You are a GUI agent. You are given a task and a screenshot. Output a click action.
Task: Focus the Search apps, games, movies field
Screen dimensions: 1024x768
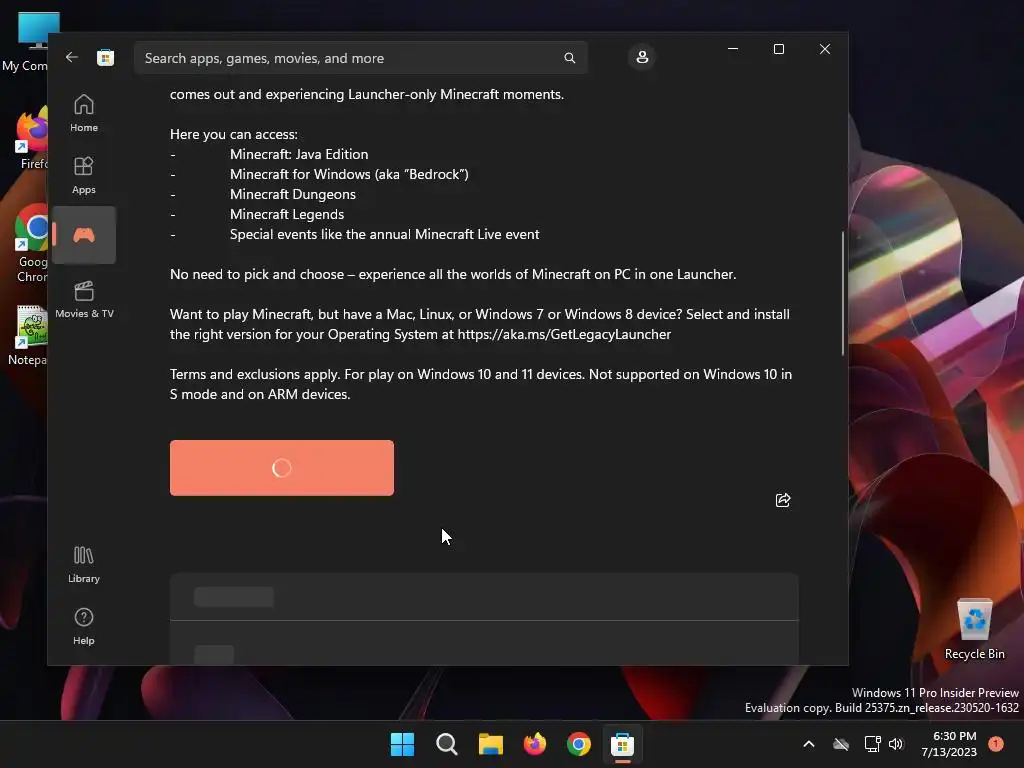point(360,58)
